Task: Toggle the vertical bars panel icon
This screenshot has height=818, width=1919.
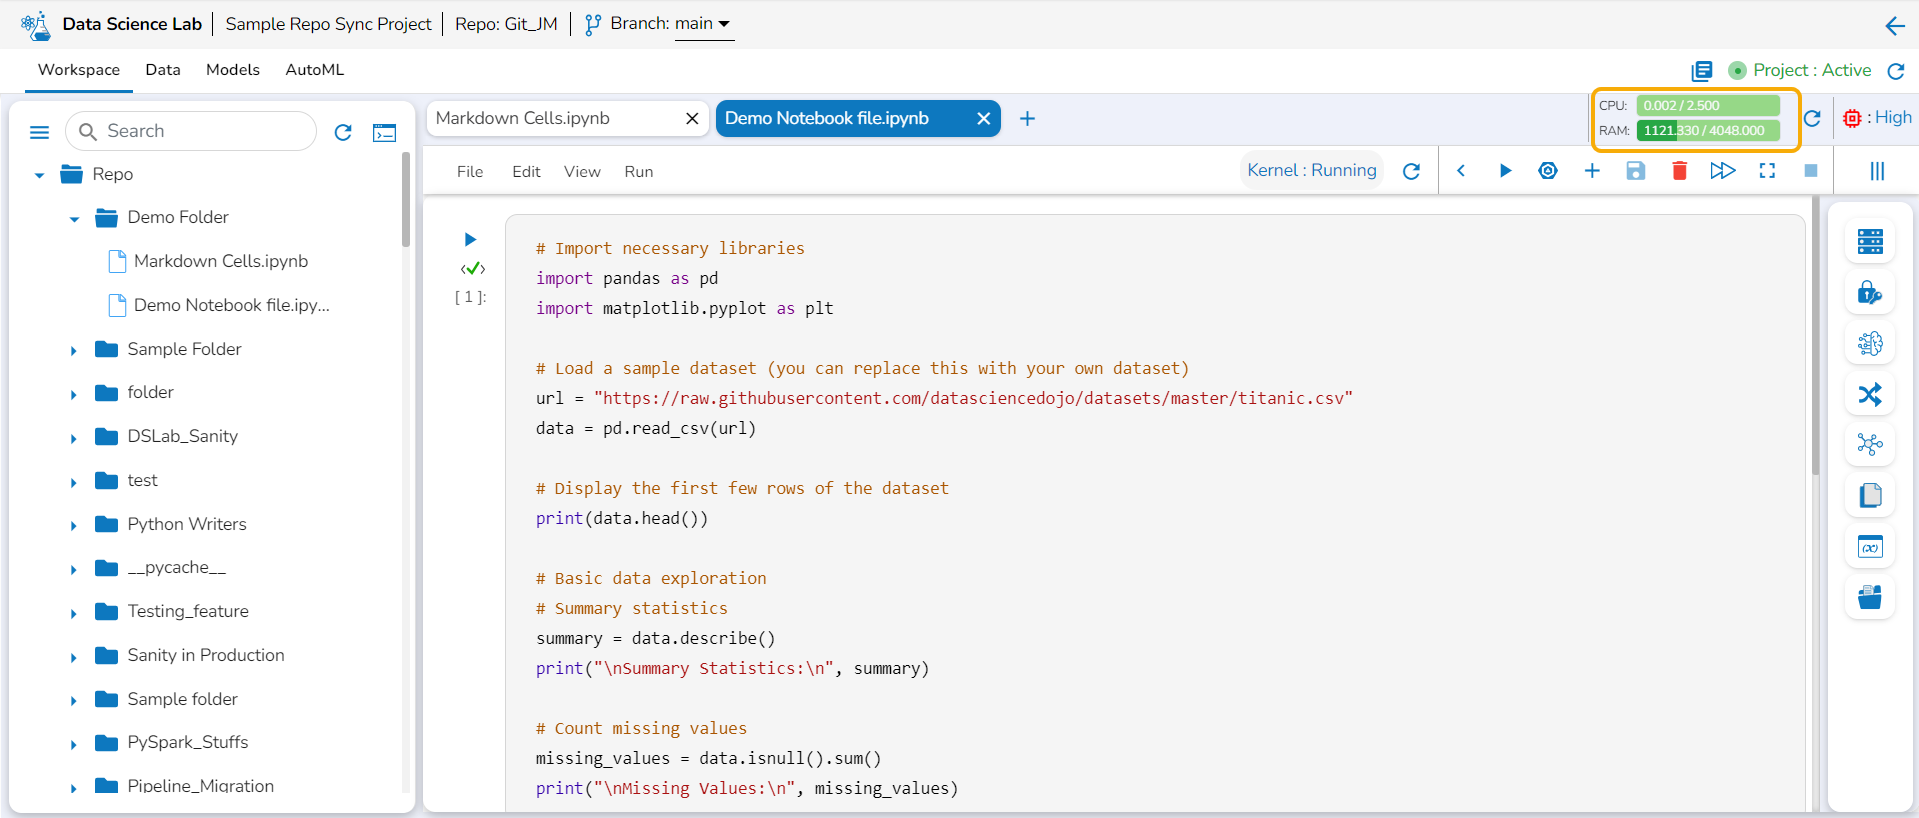Action: (x=1877, y=171)
